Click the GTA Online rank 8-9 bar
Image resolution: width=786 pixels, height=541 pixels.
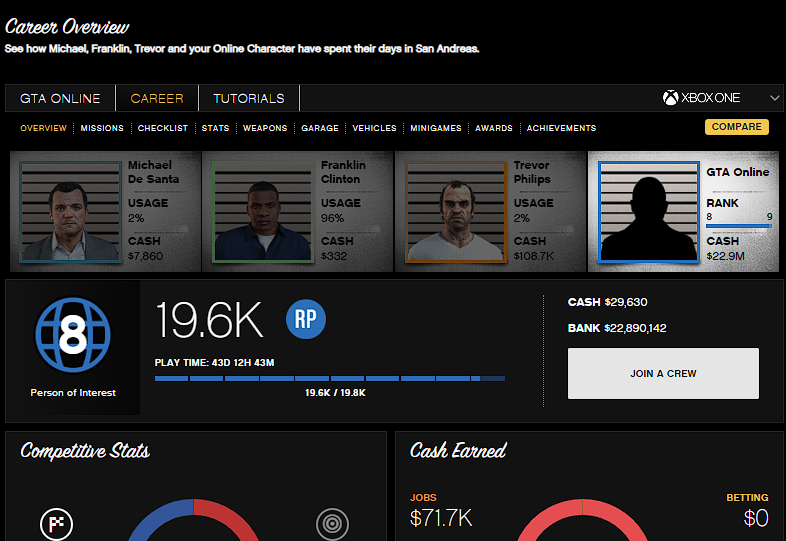click(739, 226)
